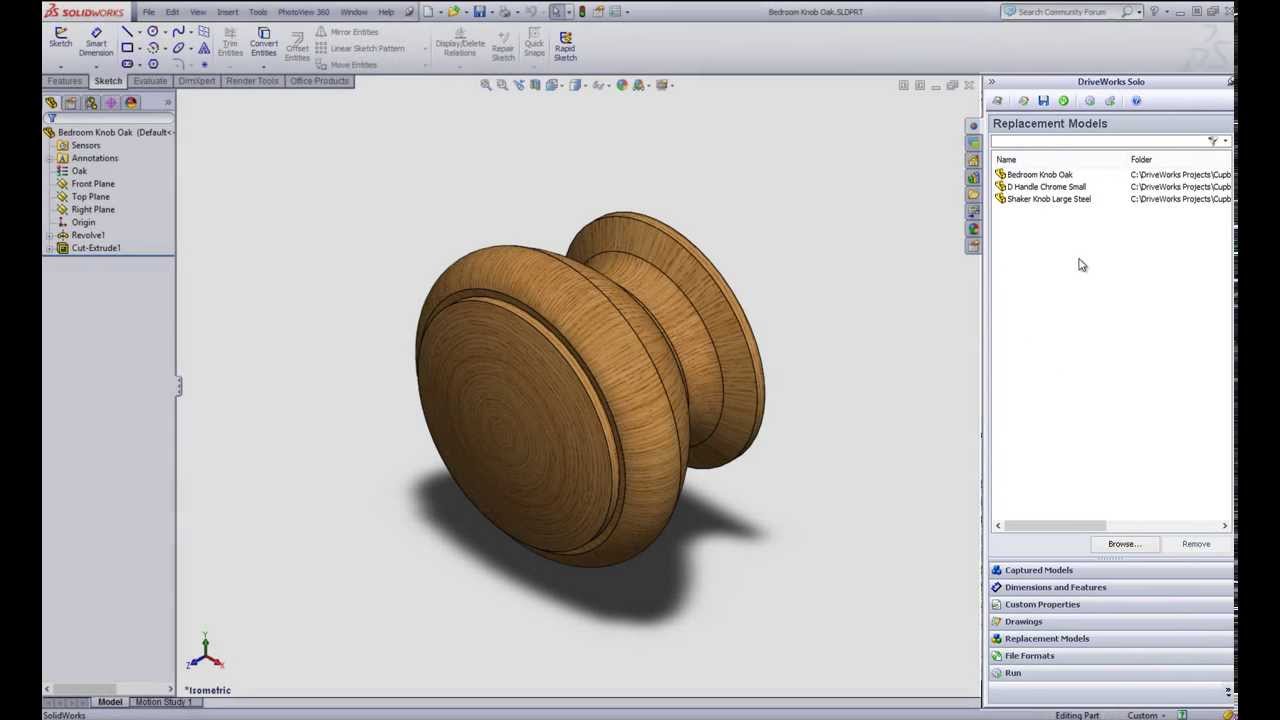Activate the Sketch tool
This screenshot has width=1280, height=720.
pos(60,38)
